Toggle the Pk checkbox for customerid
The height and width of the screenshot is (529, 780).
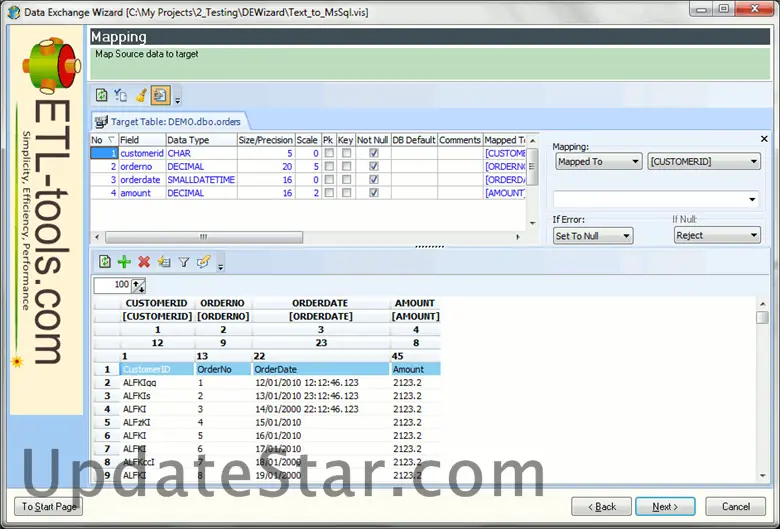329,153
